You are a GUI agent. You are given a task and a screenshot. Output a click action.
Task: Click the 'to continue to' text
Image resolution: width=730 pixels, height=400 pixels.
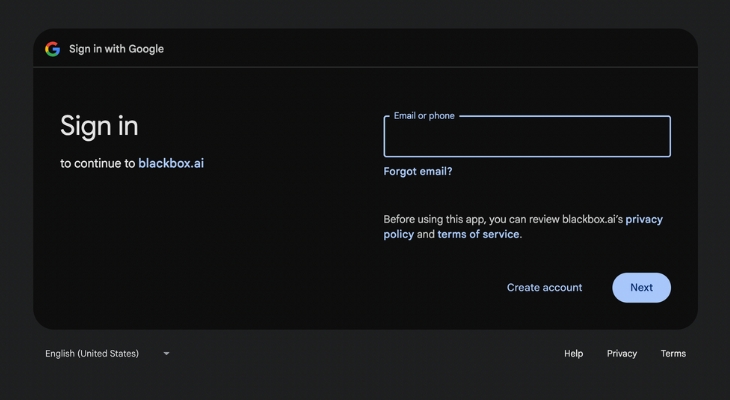pyautogui.click(x=97, y=163)
